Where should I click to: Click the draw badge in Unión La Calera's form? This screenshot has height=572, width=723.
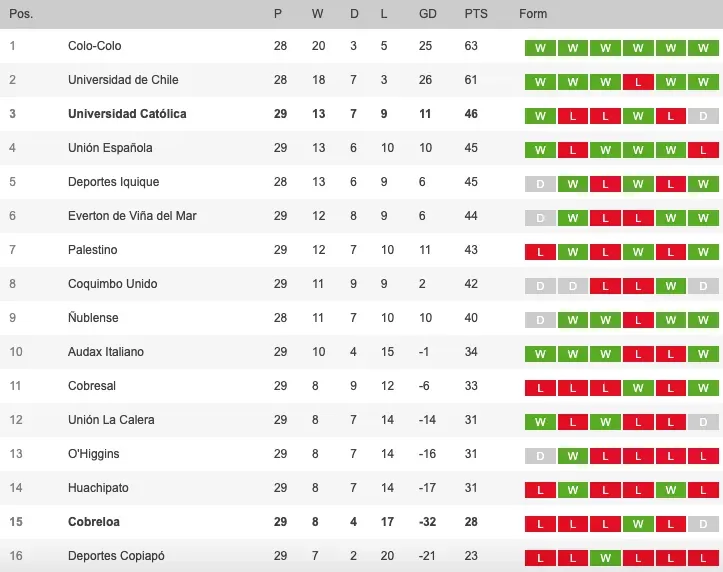point(702,422)
